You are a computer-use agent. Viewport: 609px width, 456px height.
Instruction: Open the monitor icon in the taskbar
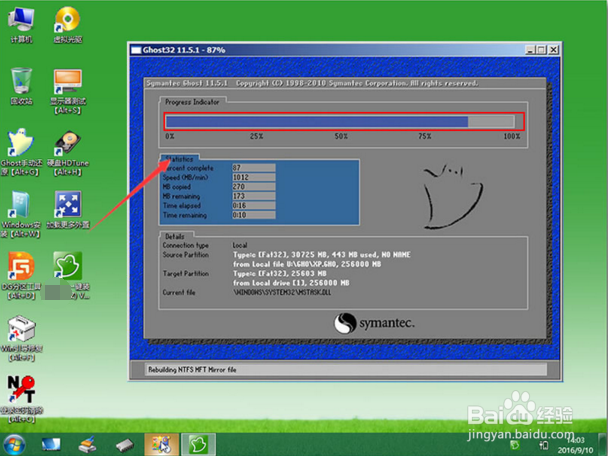point(51,445)
